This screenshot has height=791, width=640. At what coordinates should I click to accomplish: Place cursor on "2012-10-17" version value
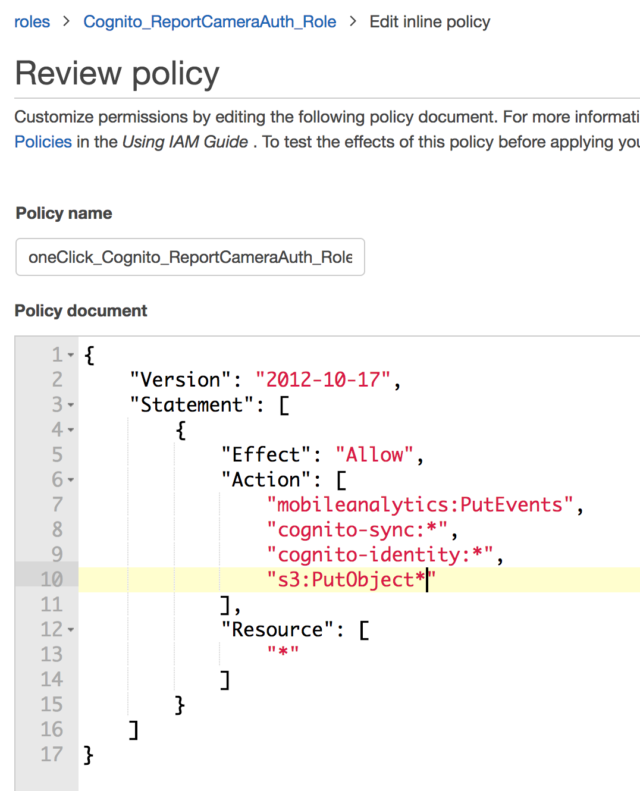323,380
